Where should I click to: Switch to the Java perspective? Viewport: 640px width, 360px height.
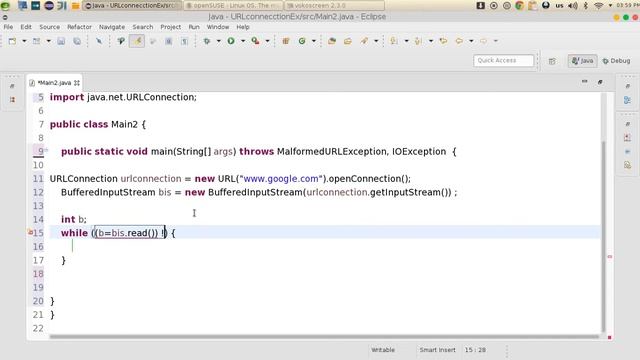click(x=582, y=61)
